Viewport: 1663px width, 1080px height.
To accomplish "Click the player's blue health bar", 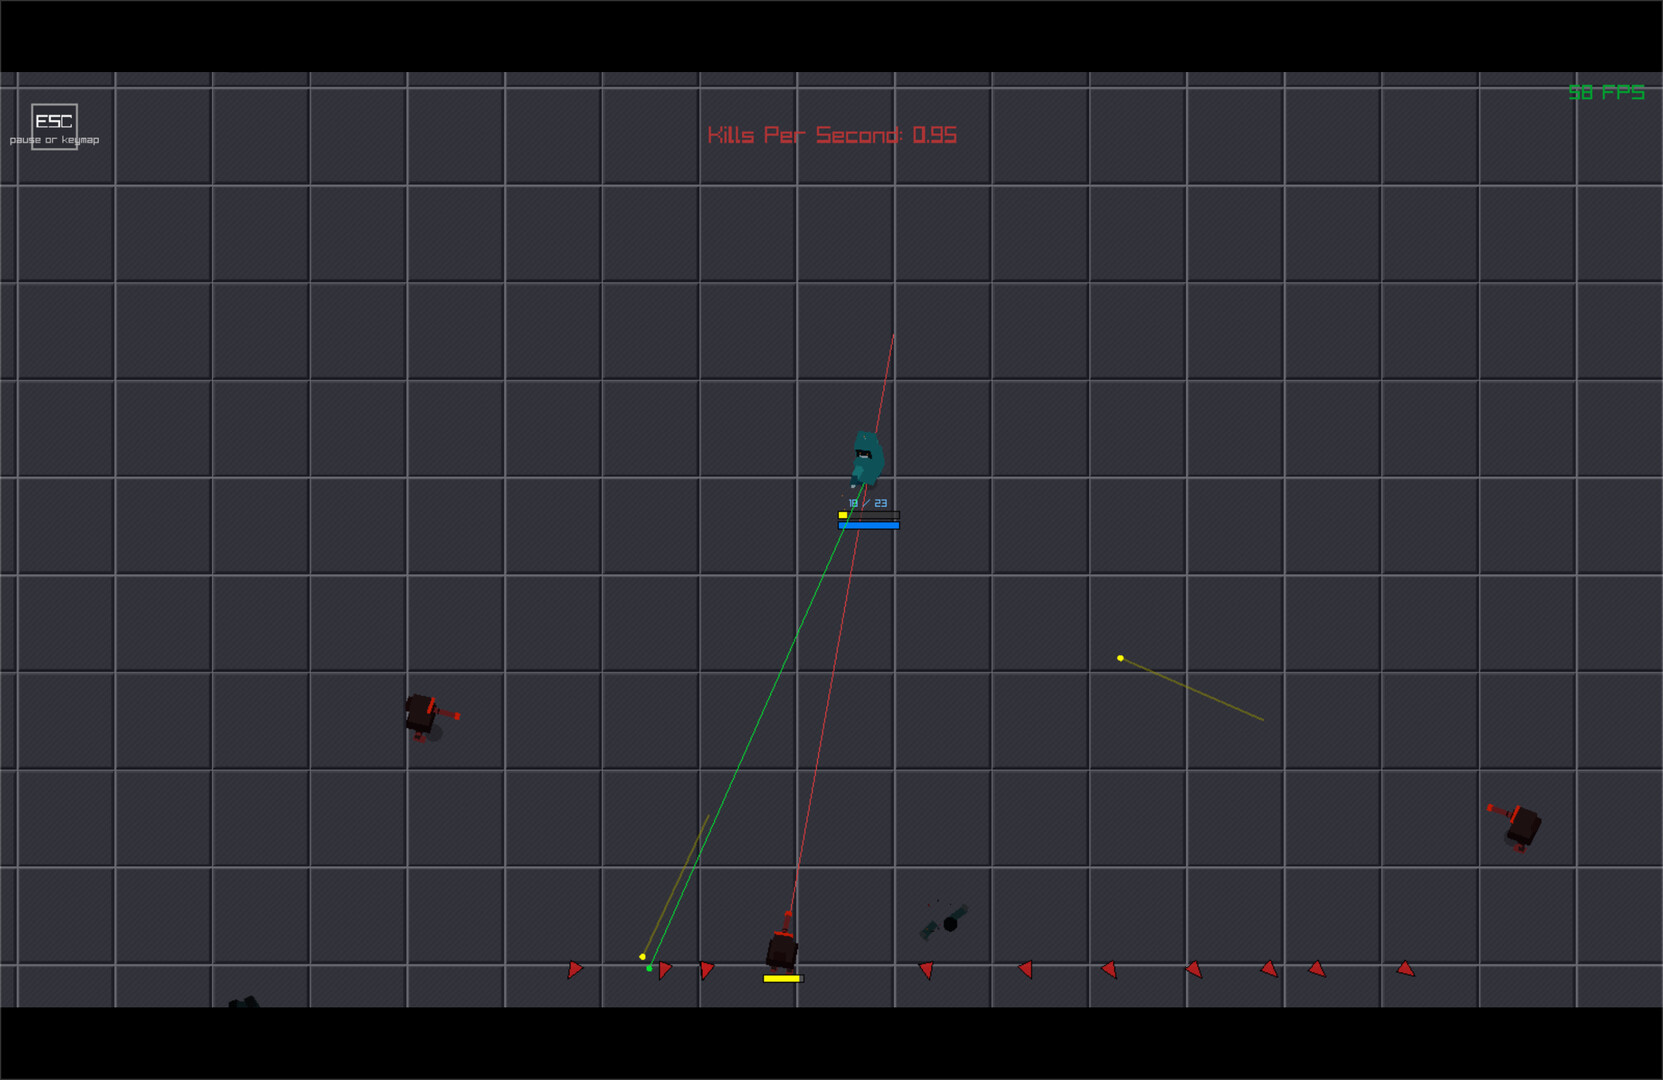I will (868, 525).
